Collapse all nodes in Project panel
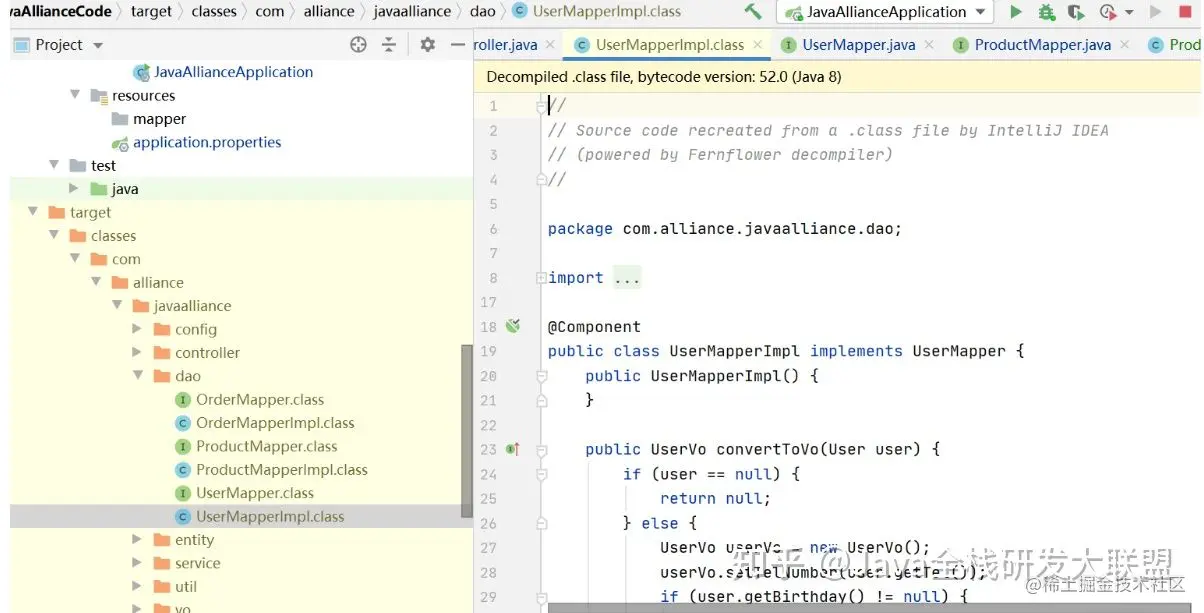 pos(391,45)
